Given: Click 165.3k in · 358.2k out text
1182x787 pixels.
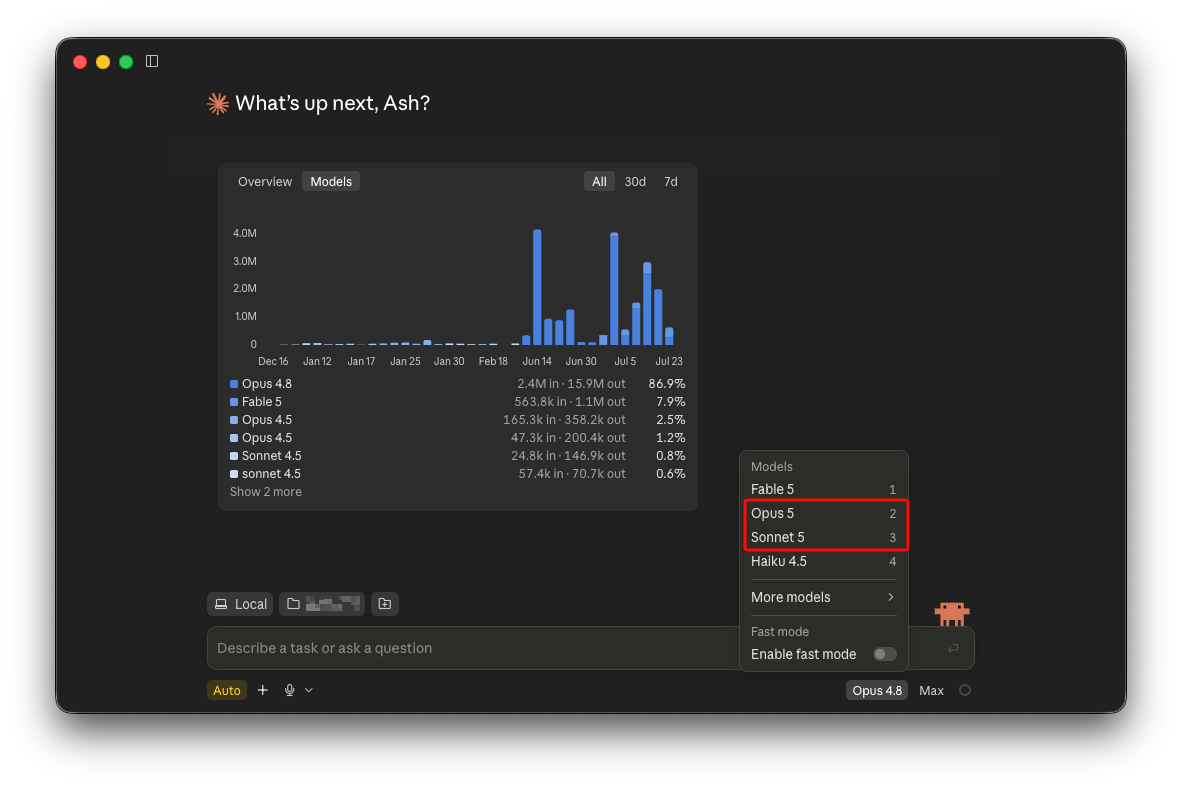Looking at the screenshot, I should click(x=564, y=420).
